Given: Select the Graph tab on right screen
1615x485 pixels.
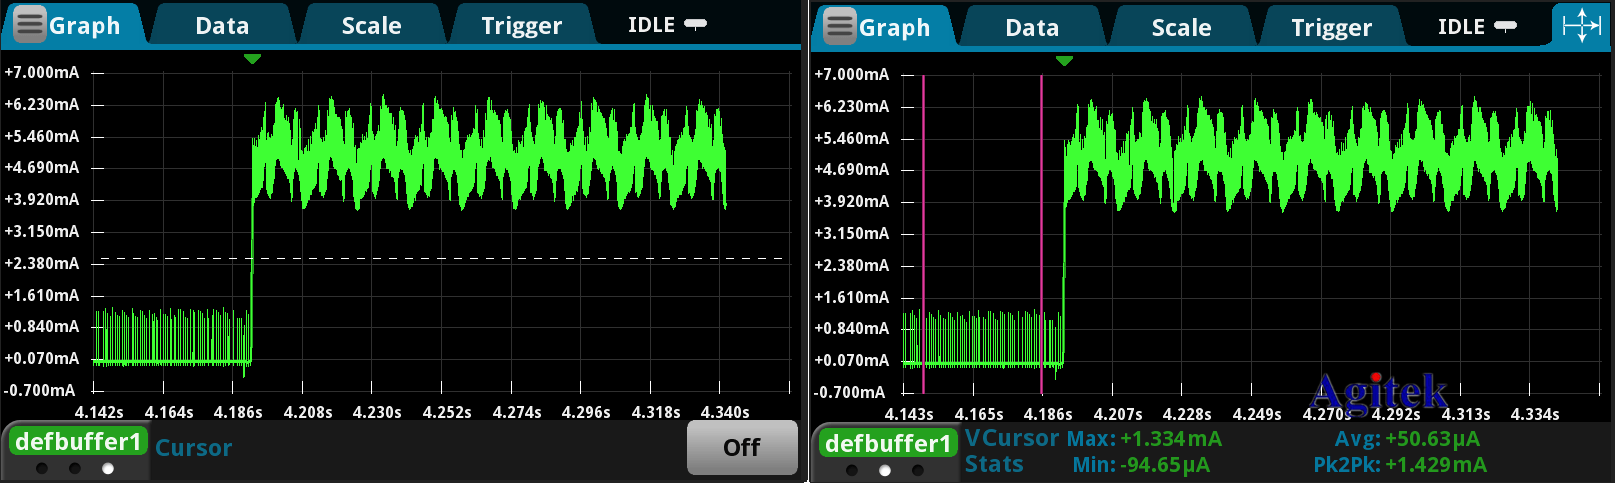Looking at the screenshot, I should click(x=894, y=28).
